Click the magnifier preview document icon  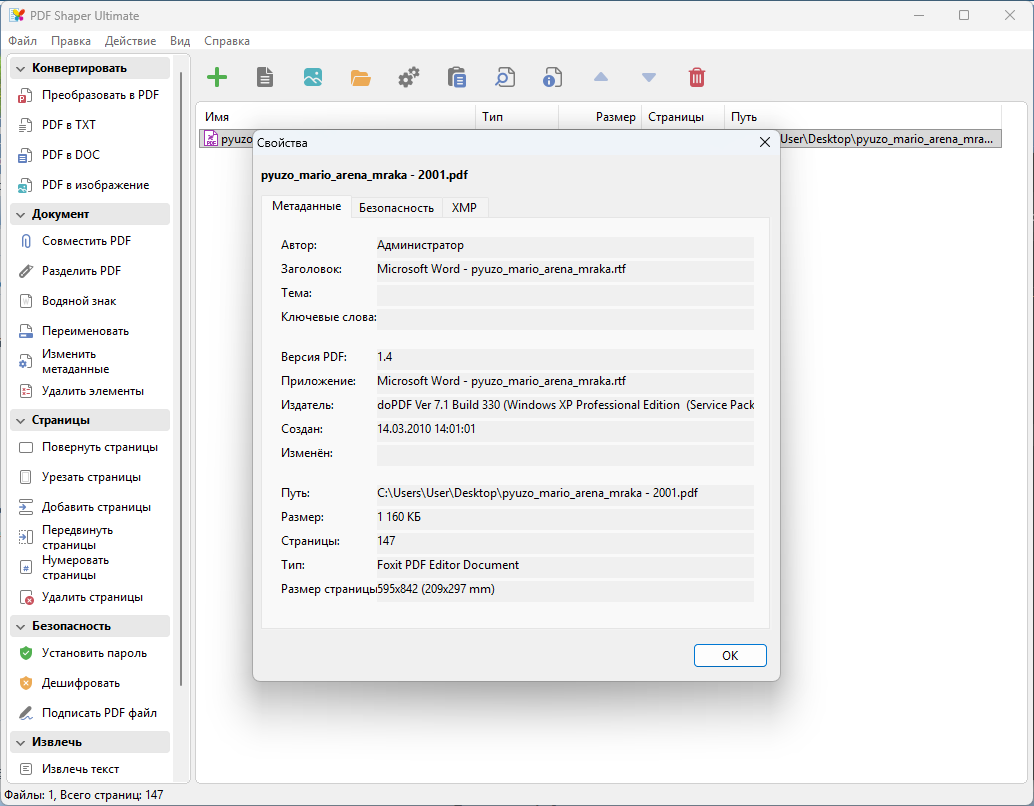[504, 77]
